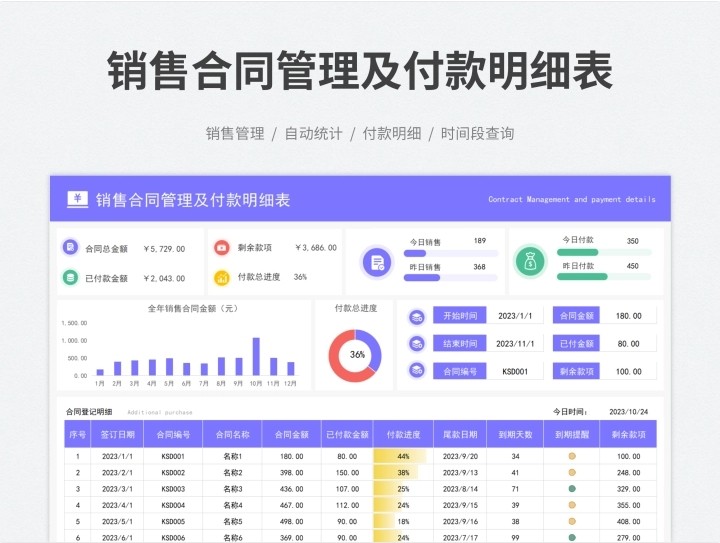Click the 付款总进度 yellow chart icon

pos(222,277)
